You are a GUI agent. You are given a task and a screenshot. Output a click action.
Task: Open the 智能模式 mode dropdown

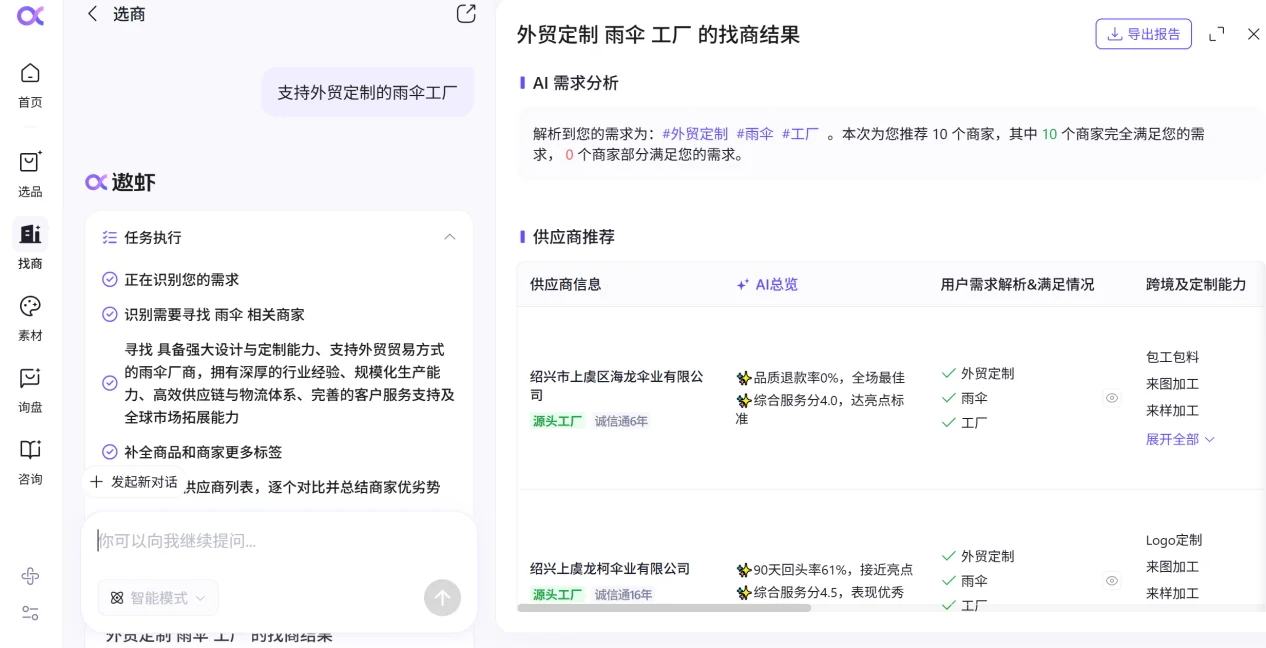click(158, 598)
